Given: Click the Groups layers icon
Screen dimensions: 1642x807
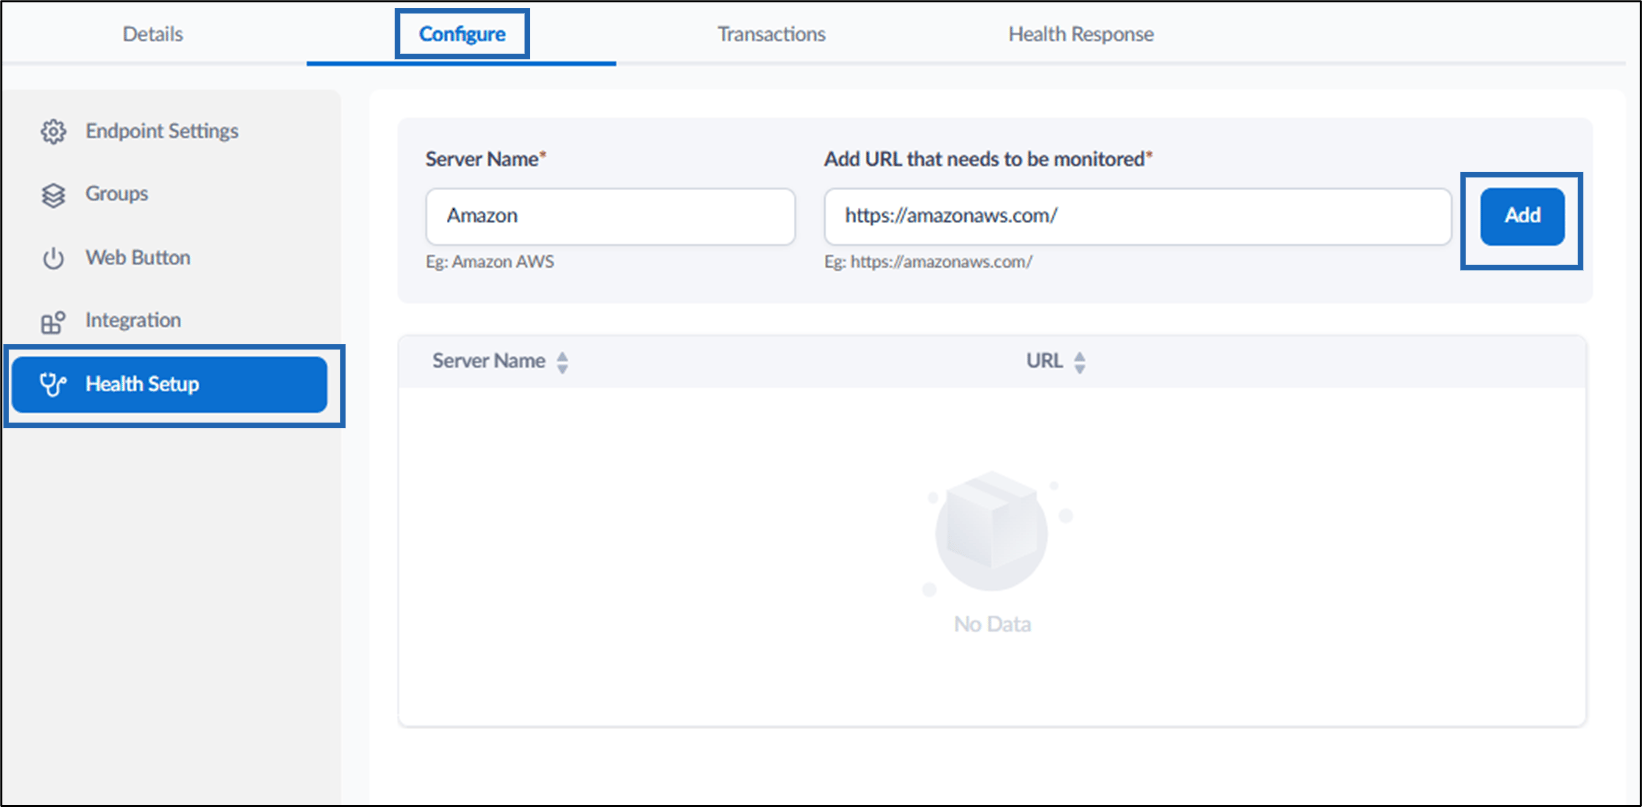Looking at the screenshot, I should [x=53, y=194].
